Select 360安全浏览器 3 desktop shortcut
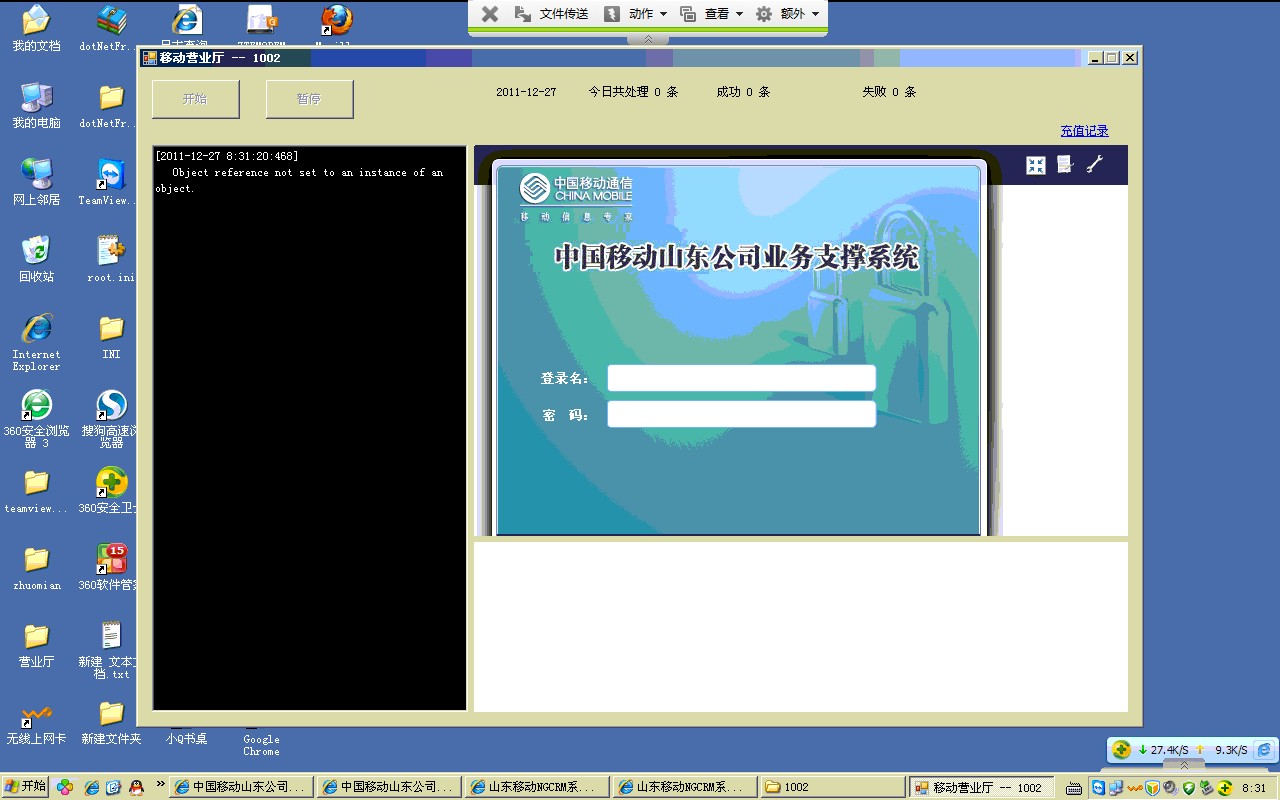1280x800 pixels. point(36,419)
